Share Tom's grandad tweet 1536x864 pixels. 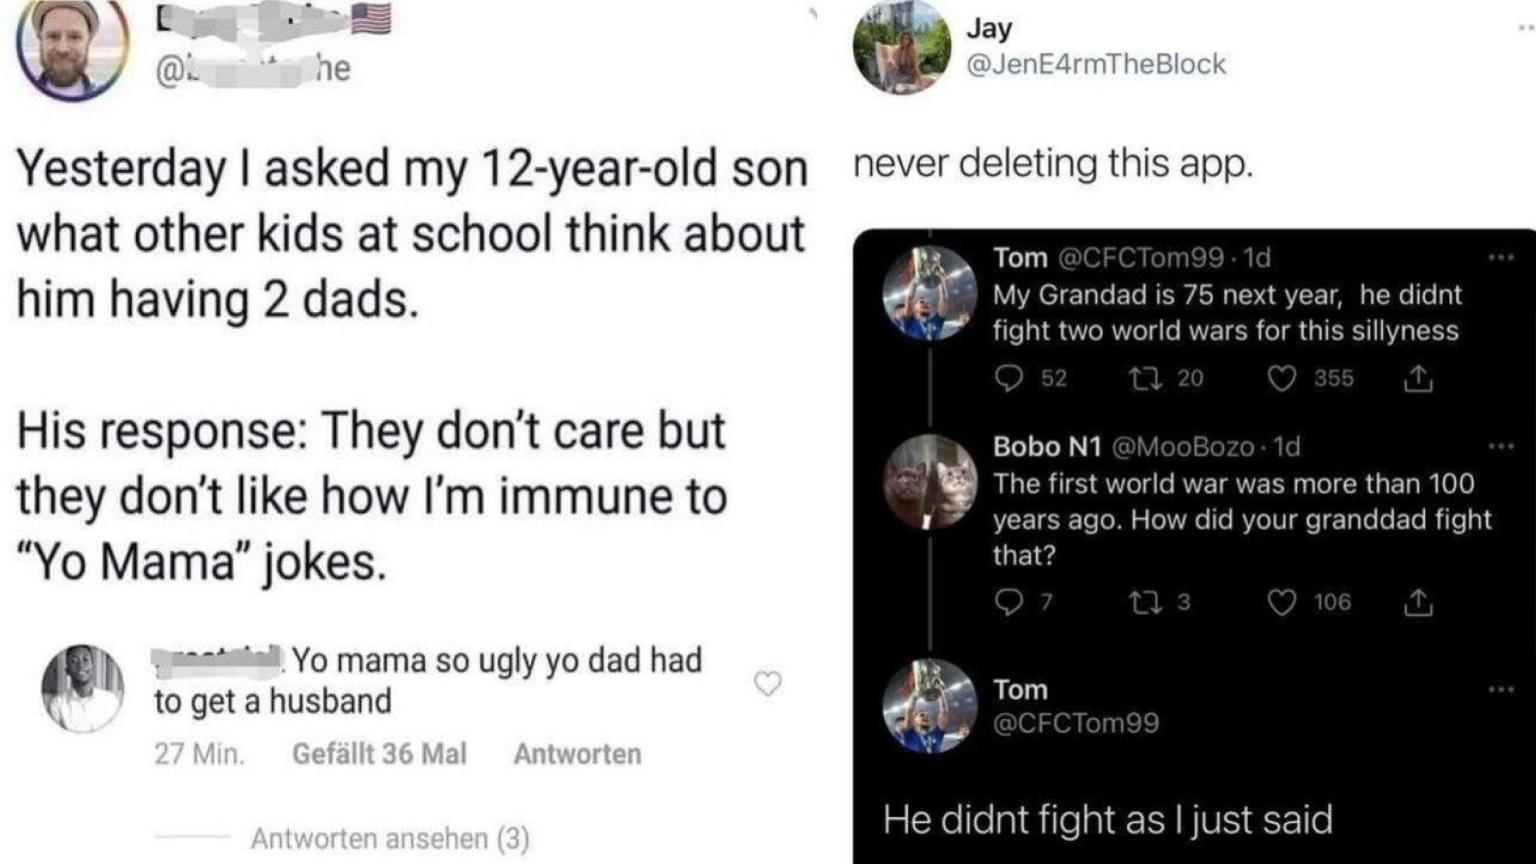(1418, 378)
